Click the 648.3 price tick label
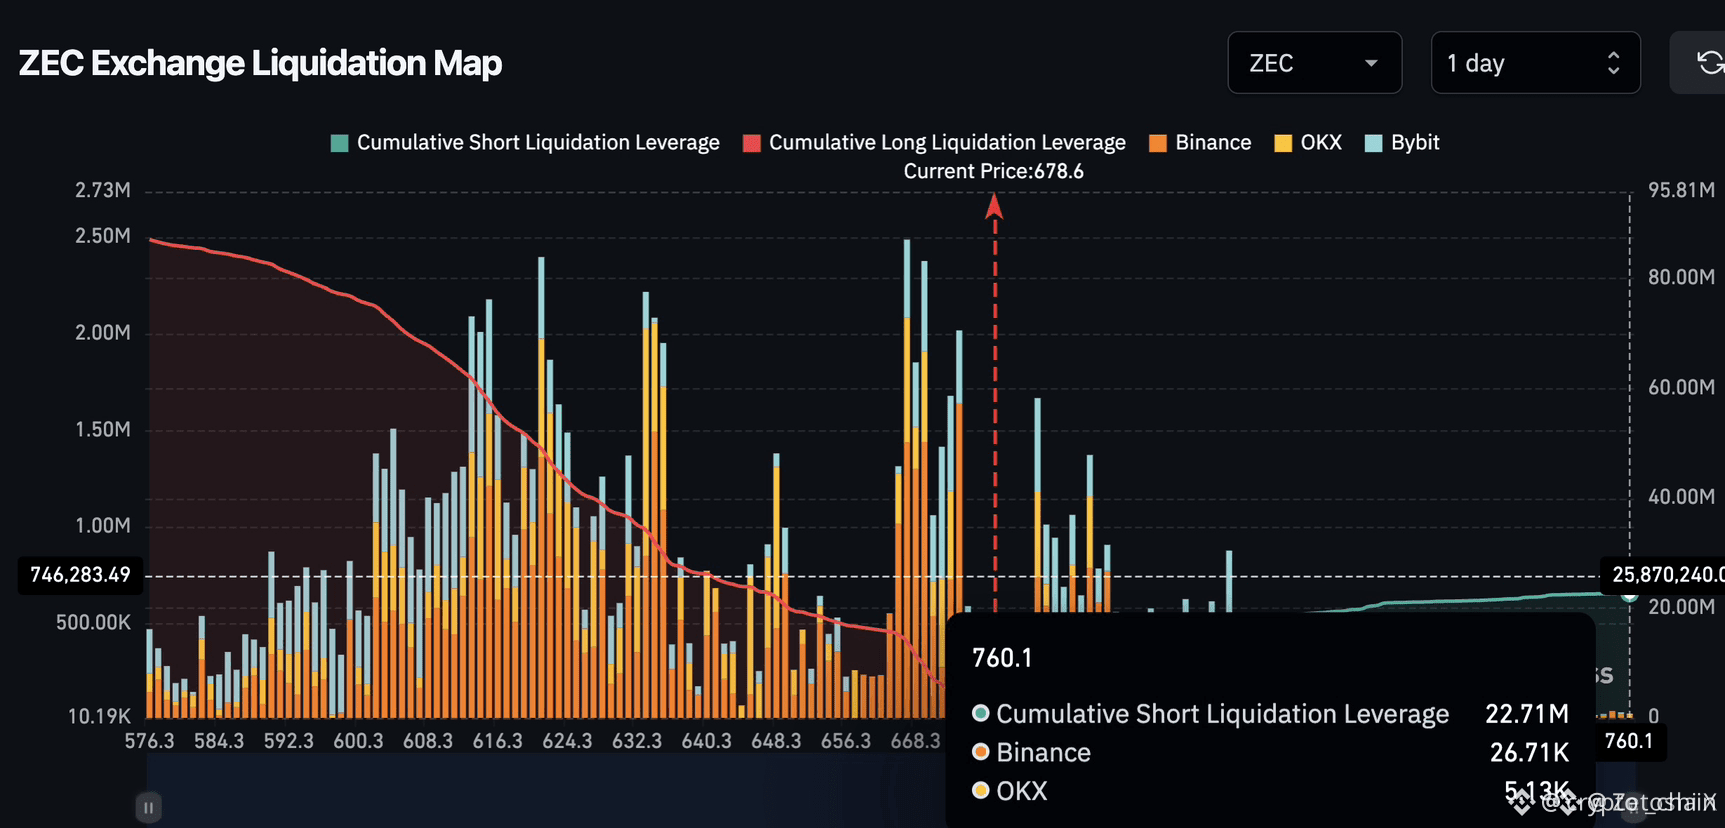The width and height of the screenshot is (1725, 828). click(x=777, y=741)
